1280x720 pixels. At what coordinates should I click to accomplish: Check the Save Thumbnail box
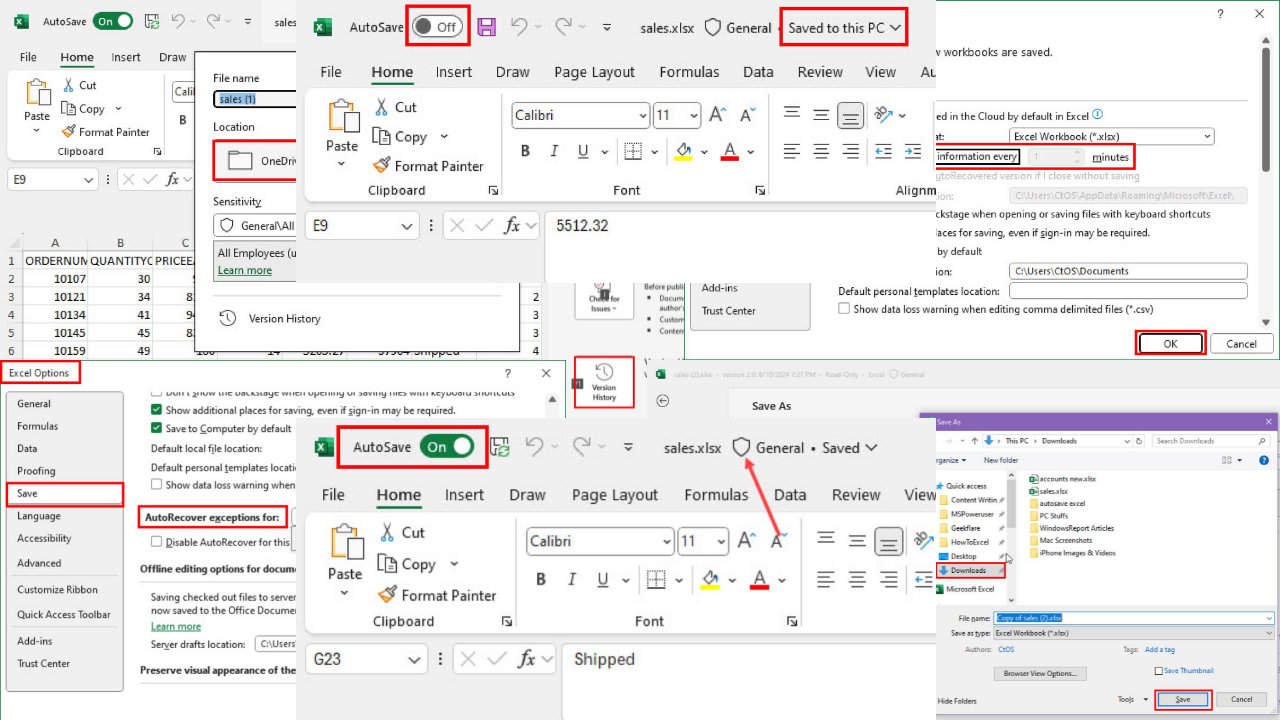pos(1159,670)
